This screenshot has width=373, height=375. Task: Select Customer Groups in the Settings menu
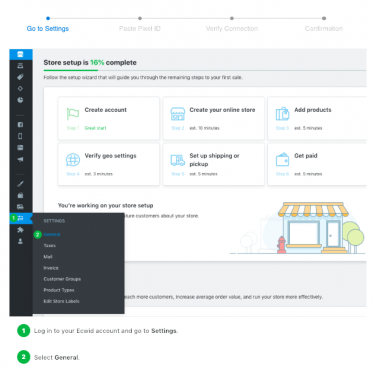62,279
